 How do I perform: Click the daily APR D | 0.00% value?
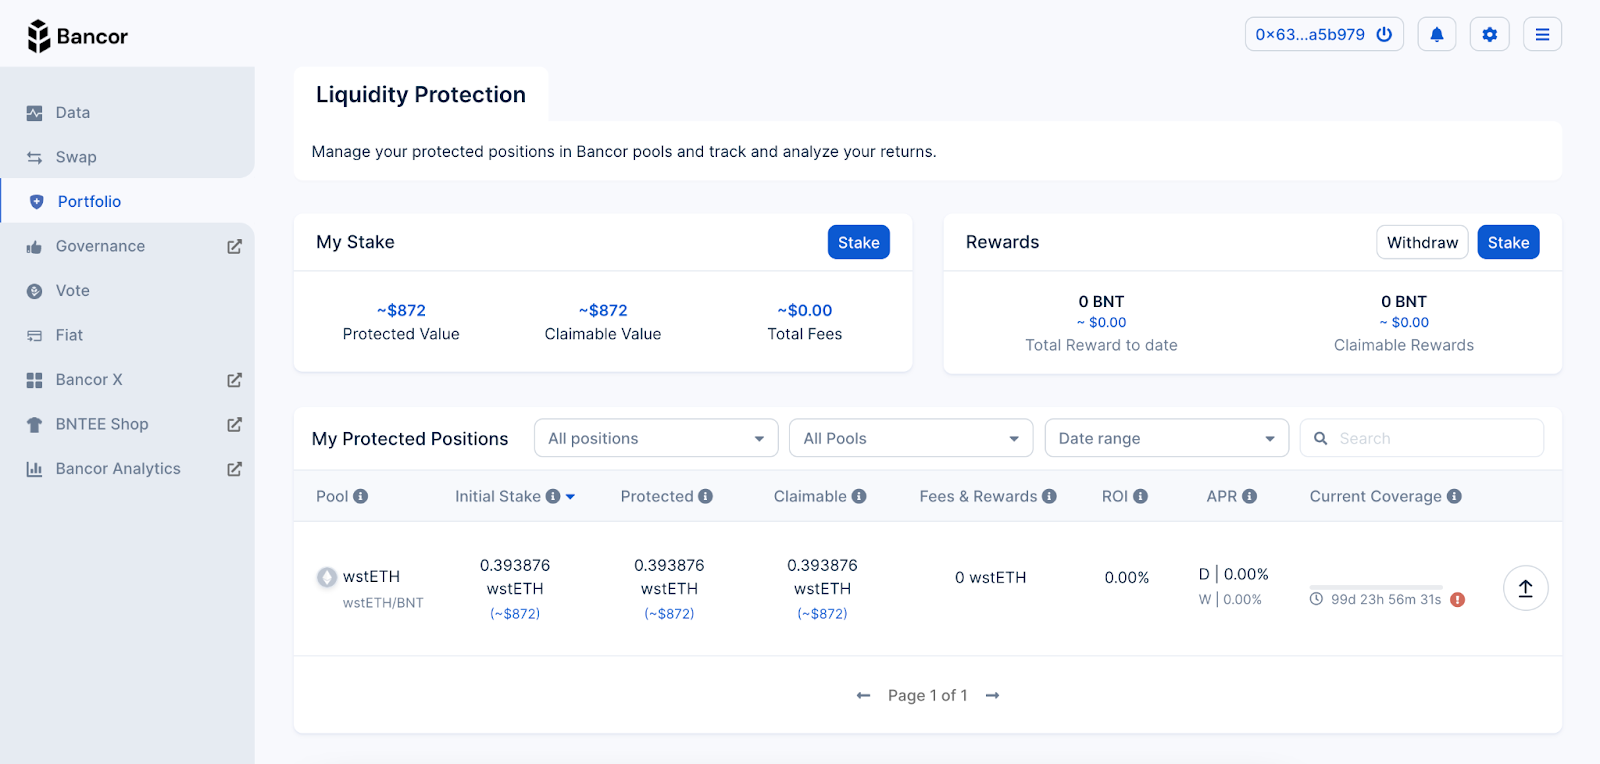coord(1234,574)
